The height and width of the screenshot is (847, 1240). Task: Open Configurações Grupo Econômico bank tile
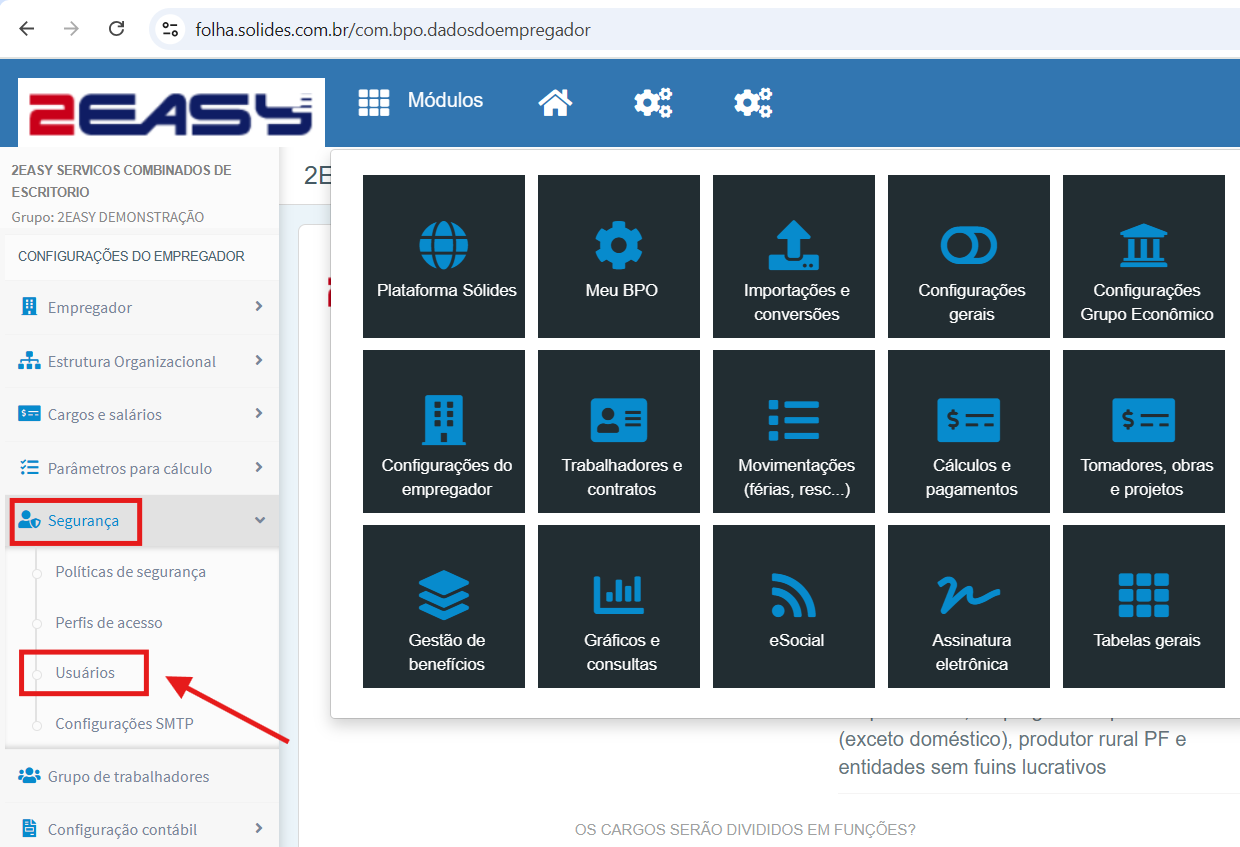[1144, 257]
